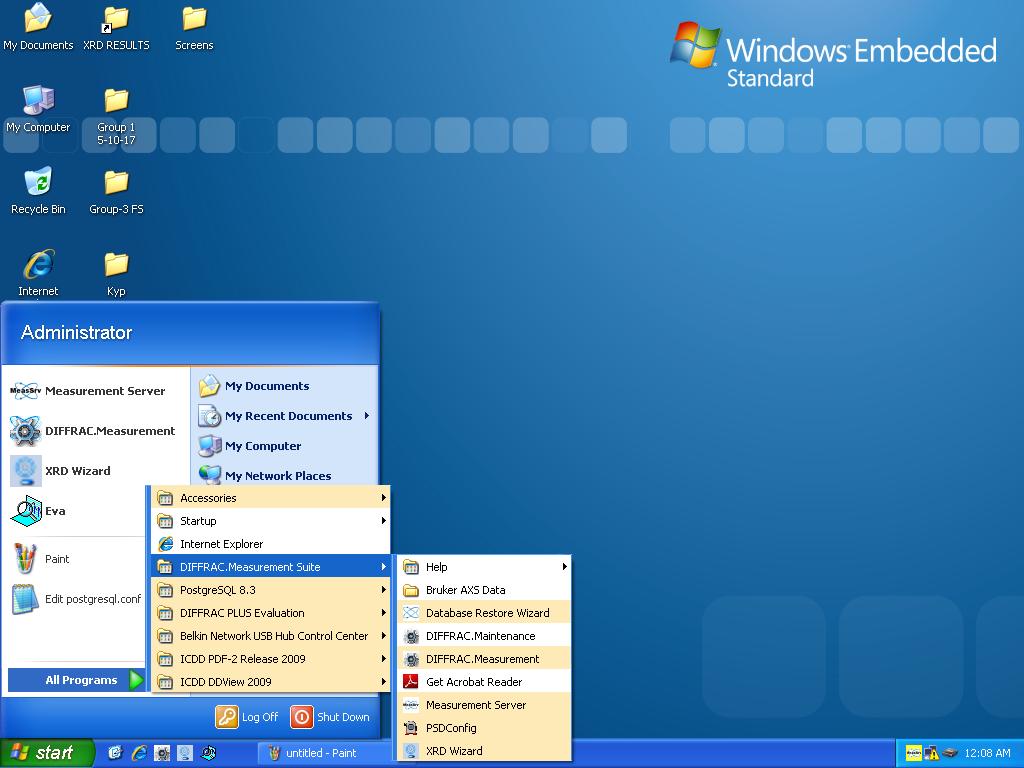Launch PSDConfig from the submenu
The image size is (1024, 768).
[x=451, y=728]
